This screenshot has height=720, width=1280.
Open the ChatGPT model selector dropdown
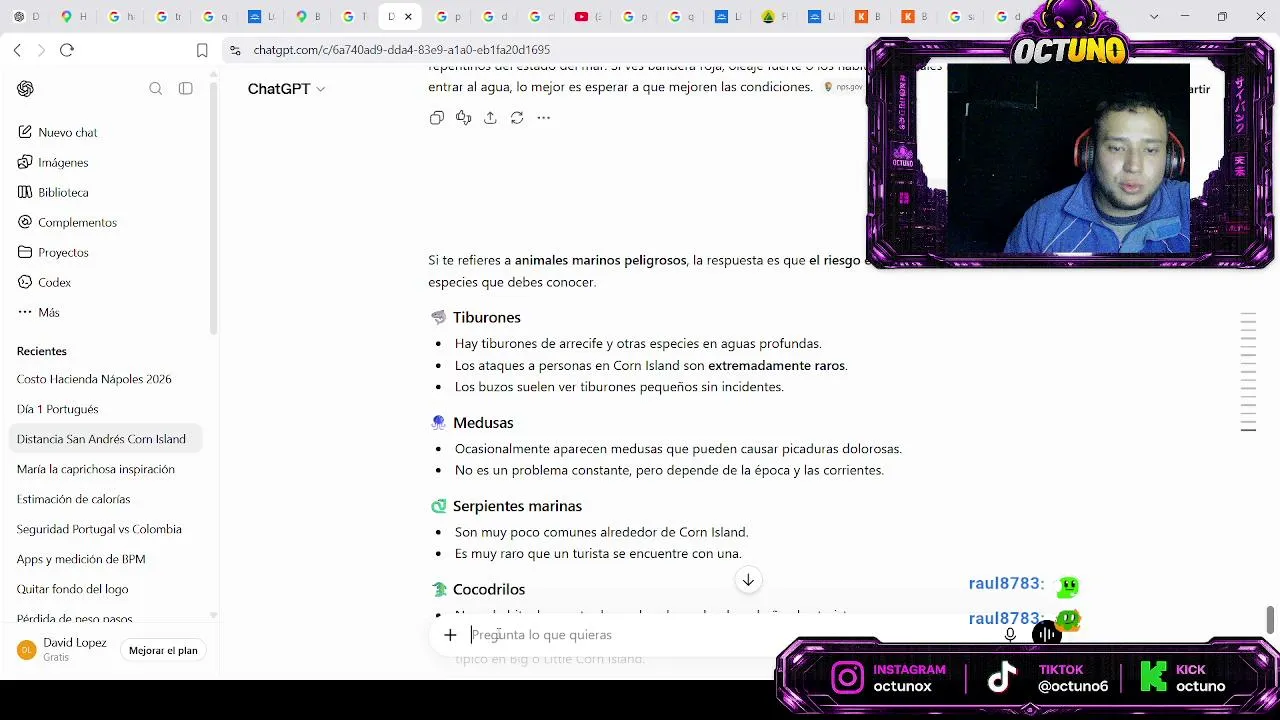pos(286,89)
